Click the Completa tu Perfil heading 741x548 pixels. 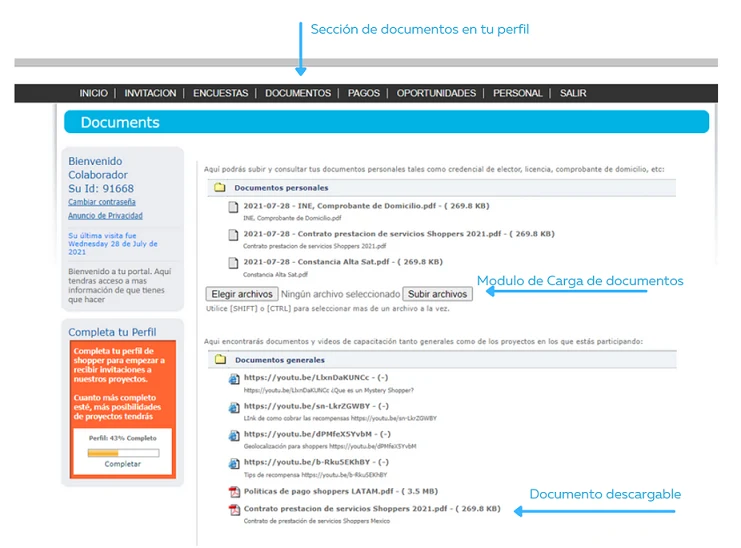click(112, 332)
